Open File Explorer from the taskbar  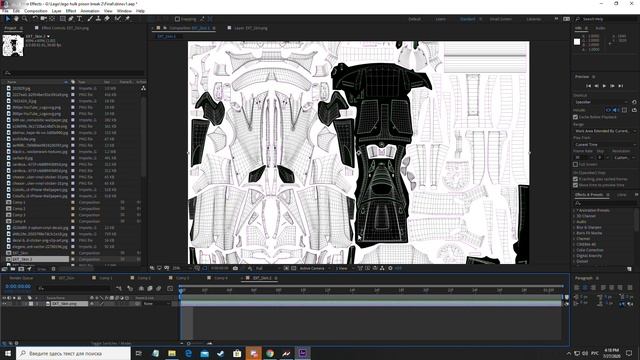172,353
